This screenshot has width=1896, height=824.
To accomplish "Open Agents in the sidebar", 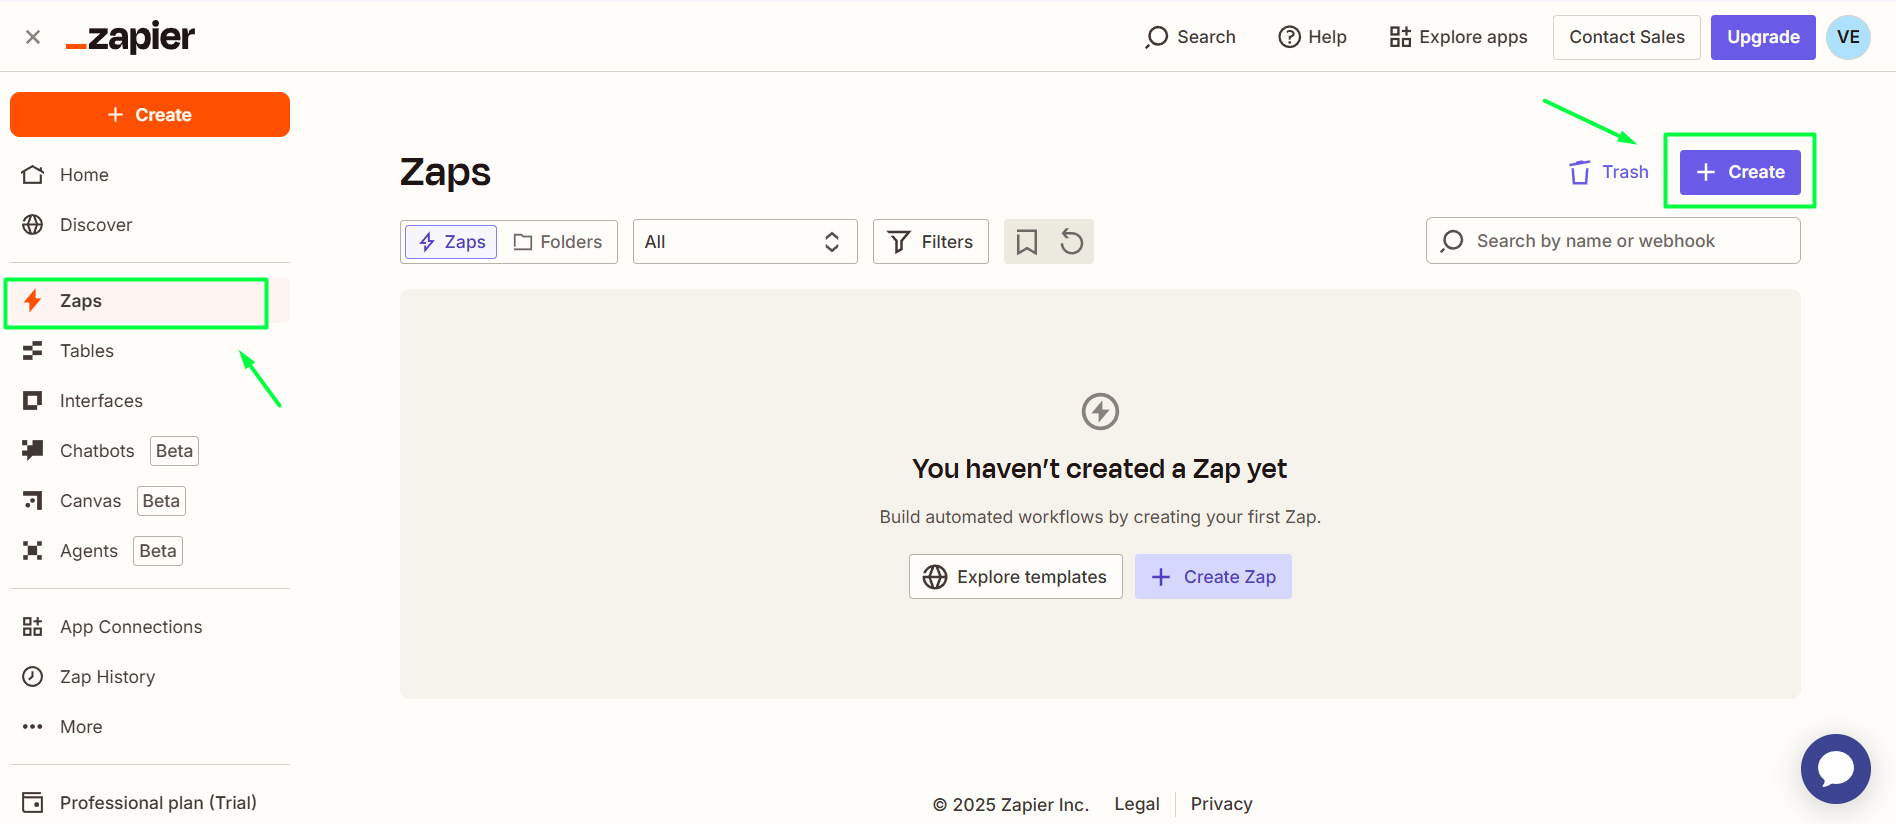I will (x=150, y=551).
